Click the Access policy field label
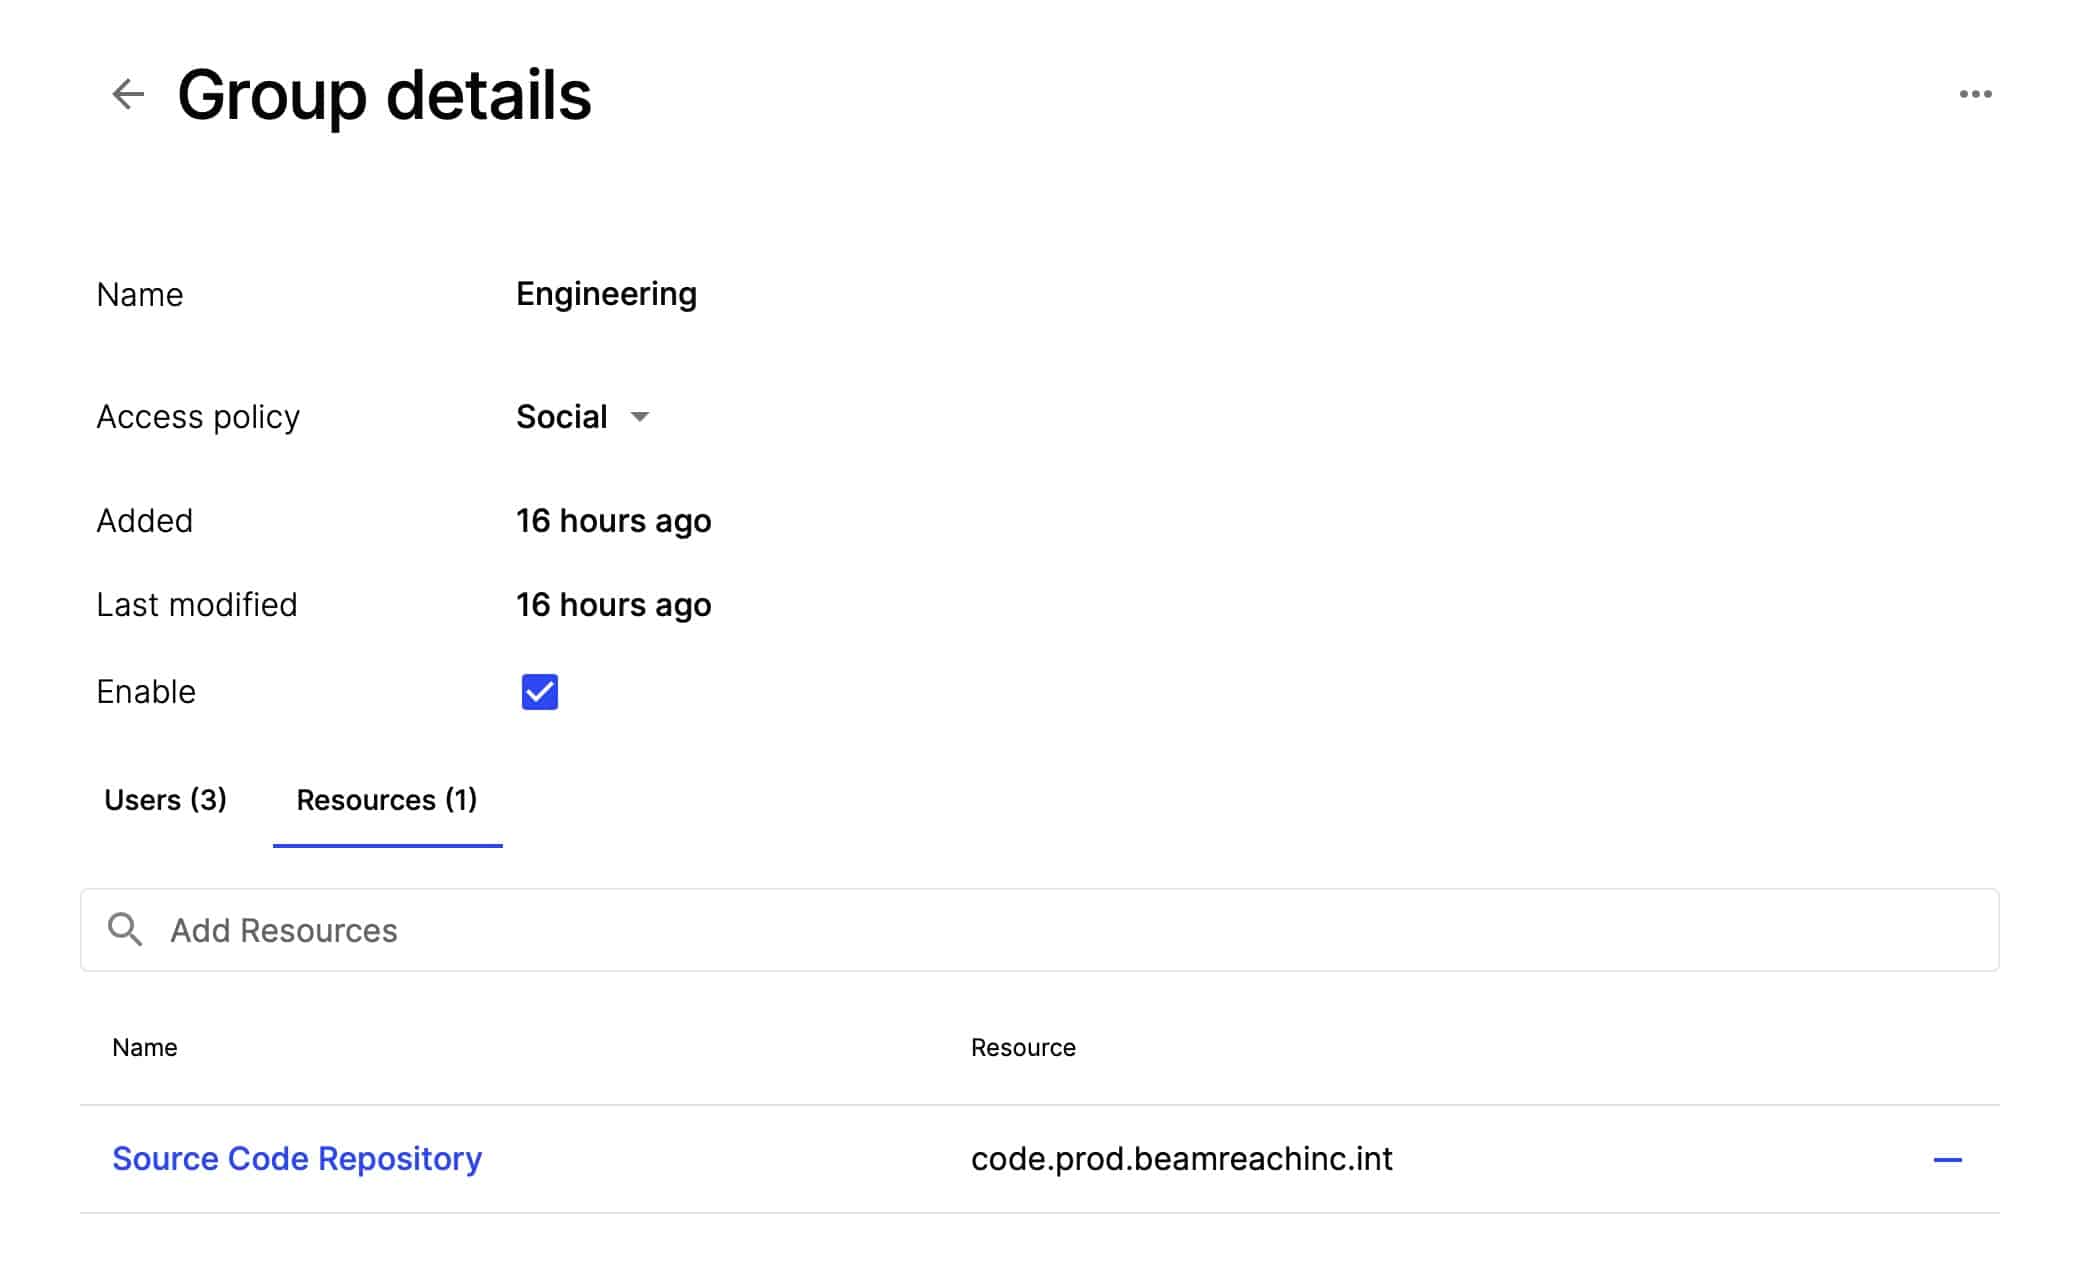Screen dimensions: 2092x1268 pyautogui.click(x=198, y=416)
